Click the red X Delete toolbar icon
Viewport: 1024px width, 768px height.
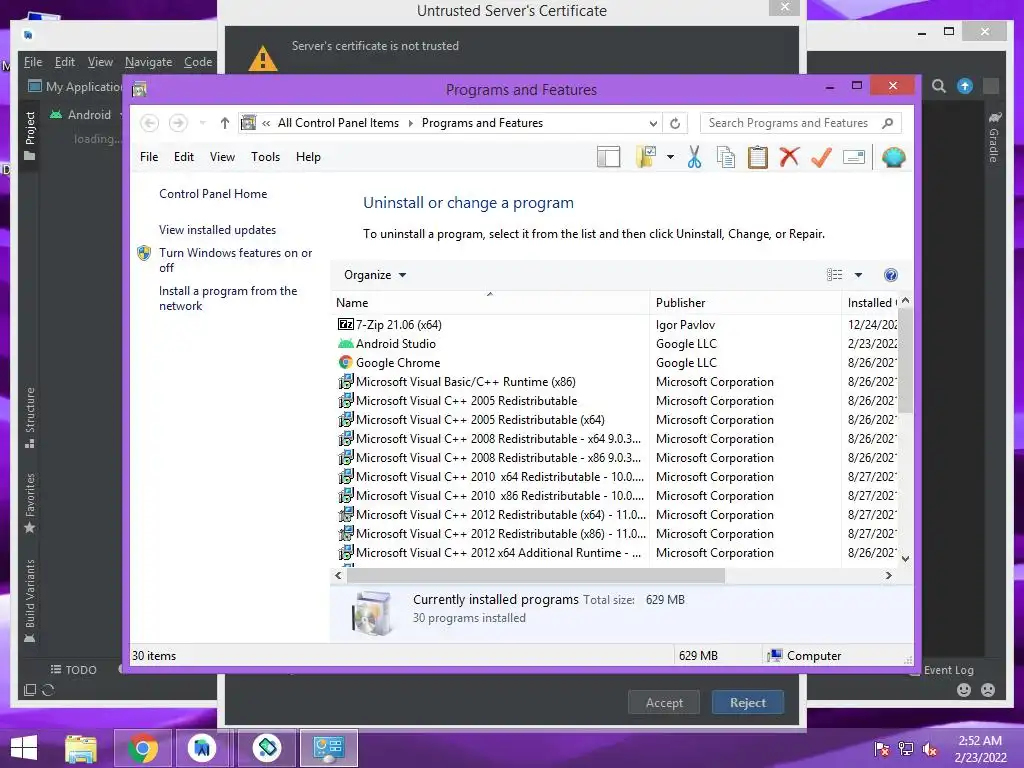click(789, 157)
